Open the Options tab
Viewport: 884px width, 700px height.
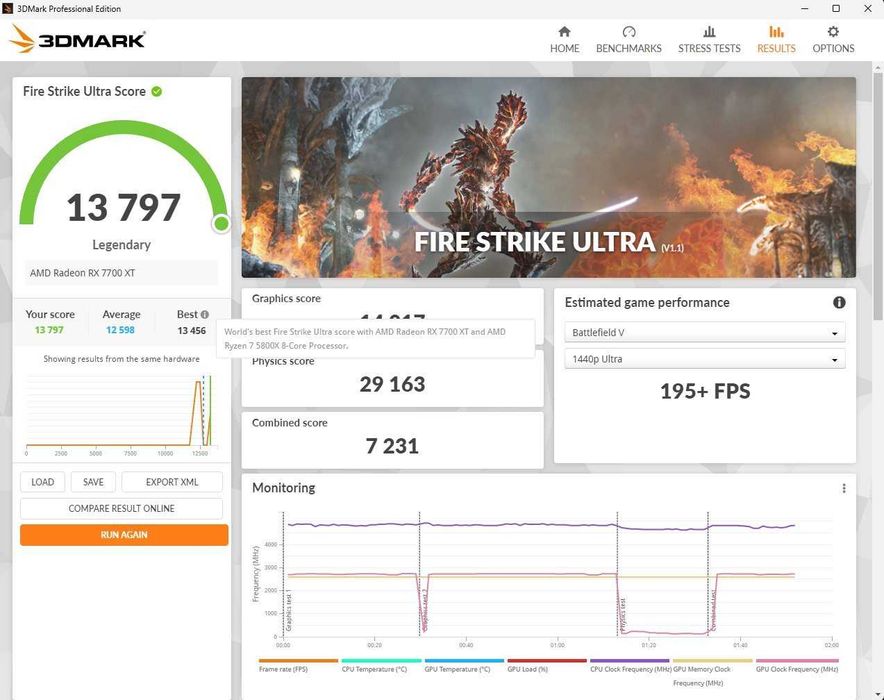(833, 40)
